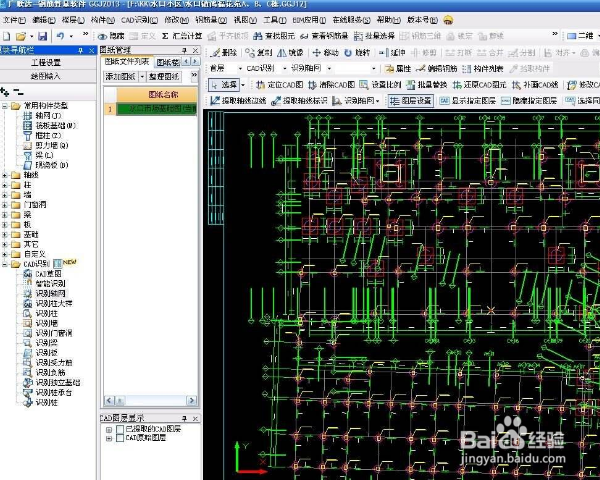Viewport: 600px width, 480px height.
Task: Open the 文件(F) menu
Action: (14, 20)
